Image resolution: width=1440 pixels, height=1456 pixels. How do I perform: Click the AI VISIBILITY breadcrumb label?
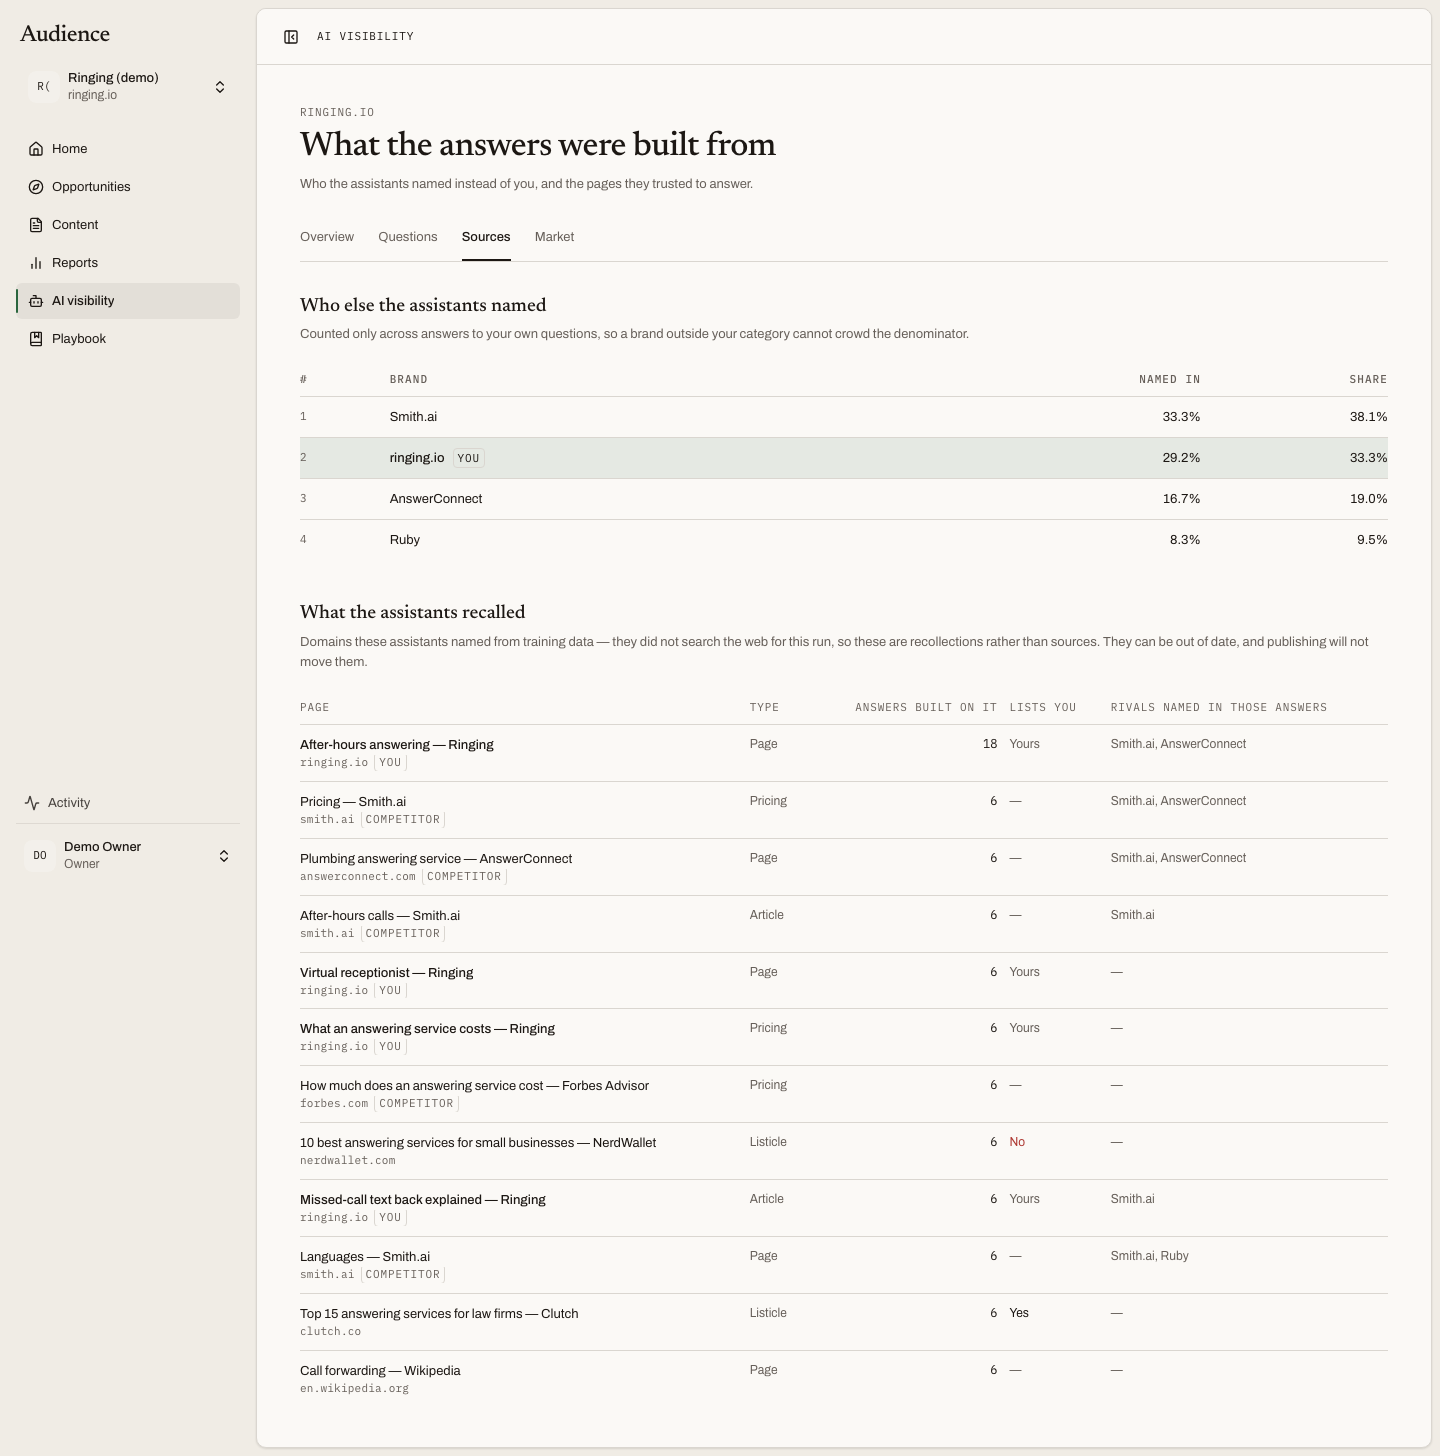(x=365, y=37)
